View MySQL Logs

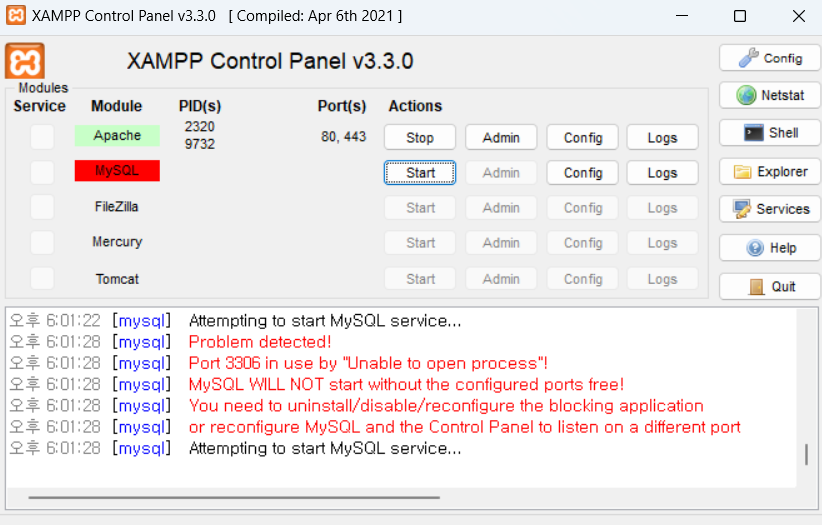[x=663, y=173]
